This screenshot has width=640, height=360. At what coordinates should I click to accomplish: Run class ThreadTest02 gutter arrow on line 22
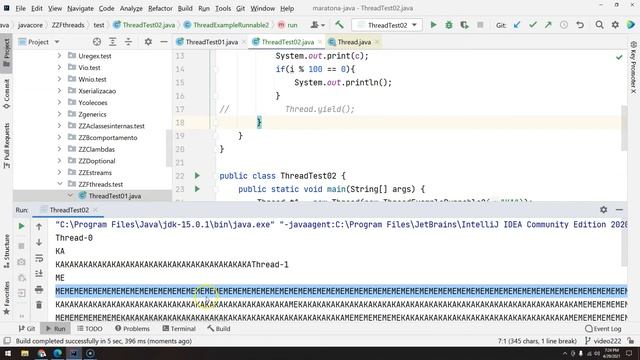(x=197, y=176)
